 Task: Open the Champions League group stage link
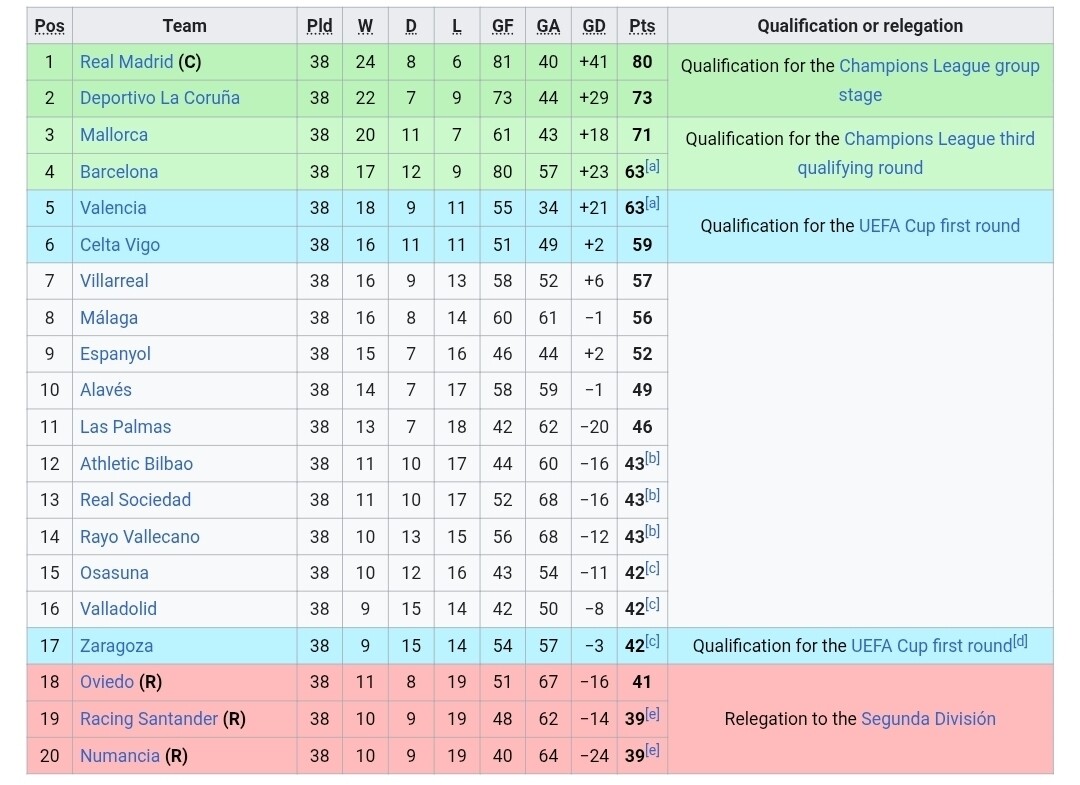(939, 67)
